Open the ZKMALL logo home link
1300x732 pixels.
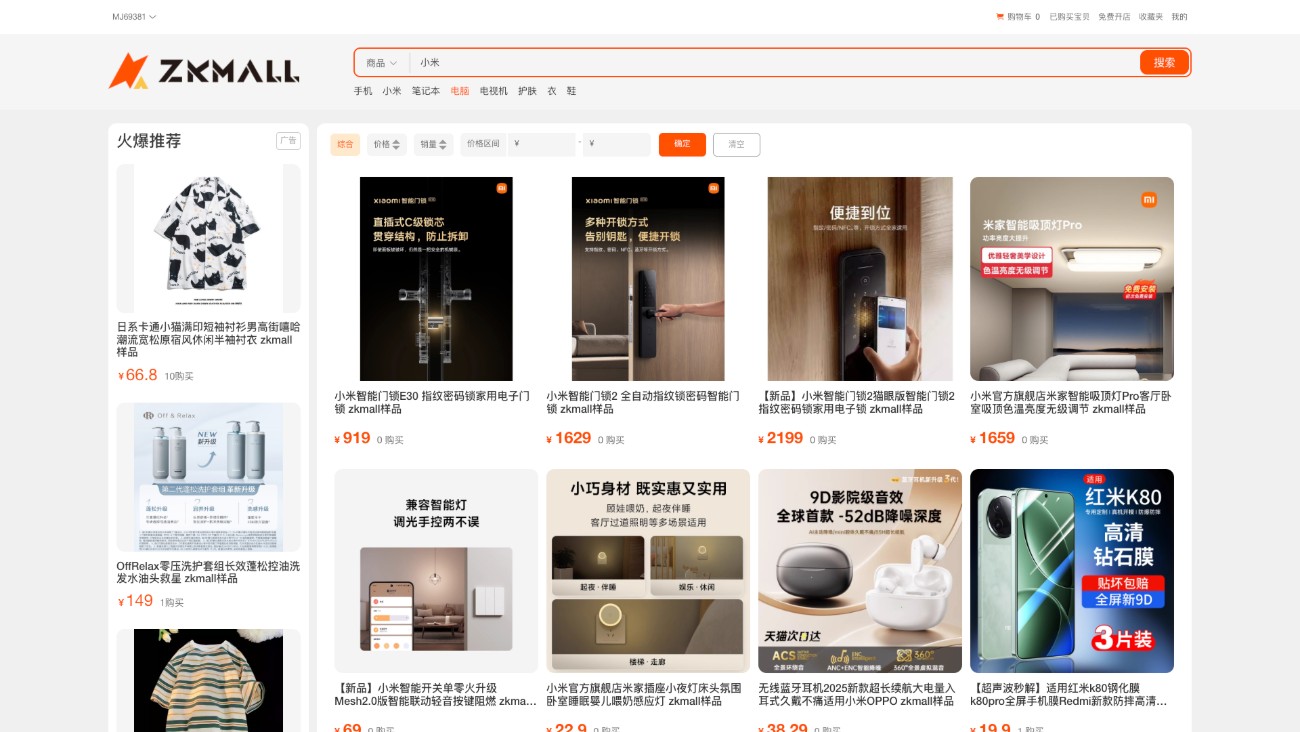(204, 70)
